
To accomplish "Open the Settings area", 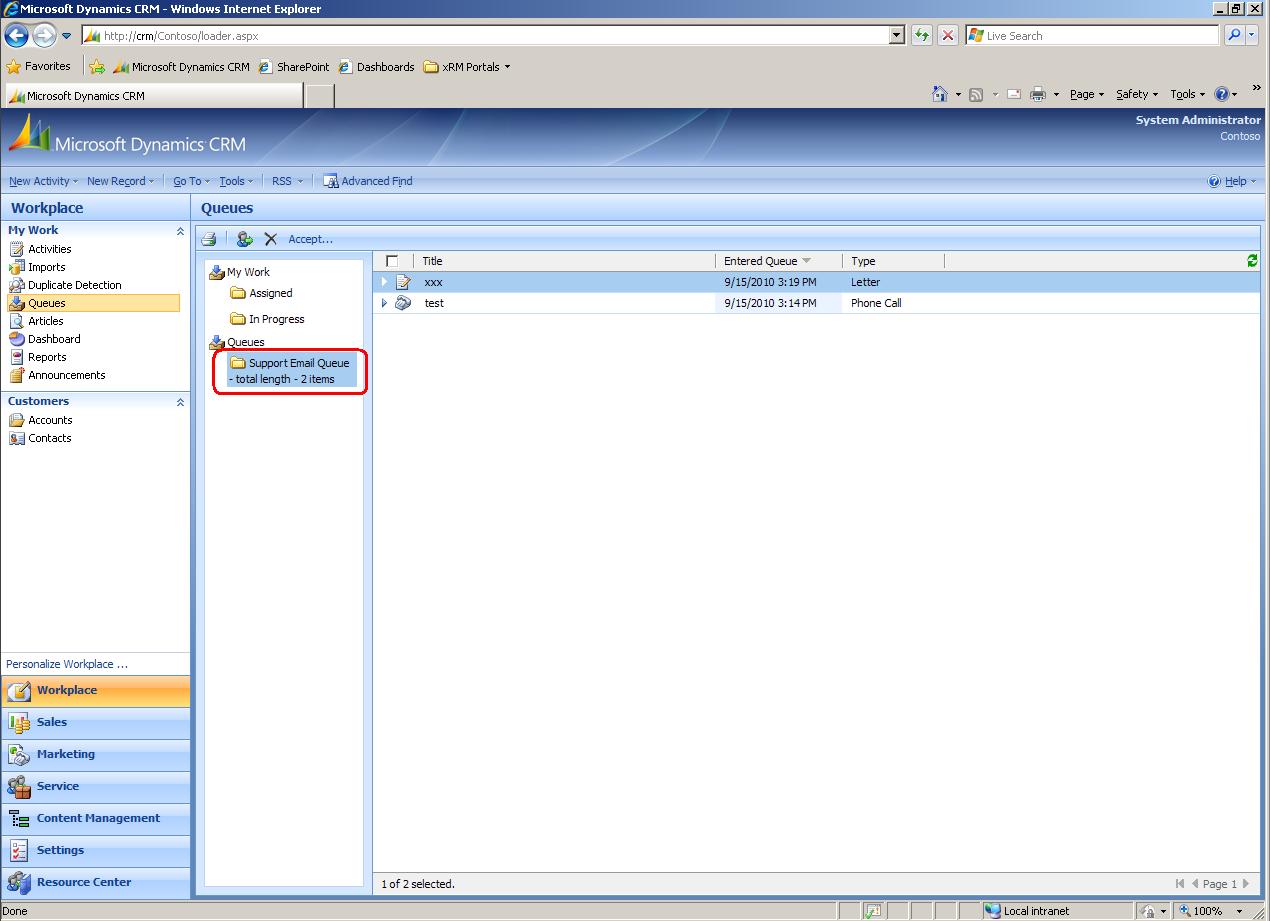I will [x=95, y=850].
